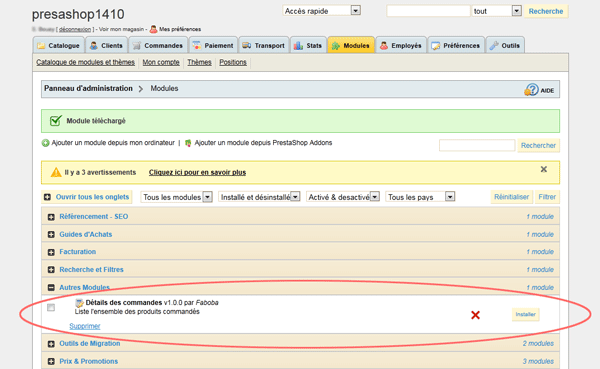Screen dimensions: 600x369
Task: Click the top search input field
Action: pyautogui.click(x=428, y=11)
